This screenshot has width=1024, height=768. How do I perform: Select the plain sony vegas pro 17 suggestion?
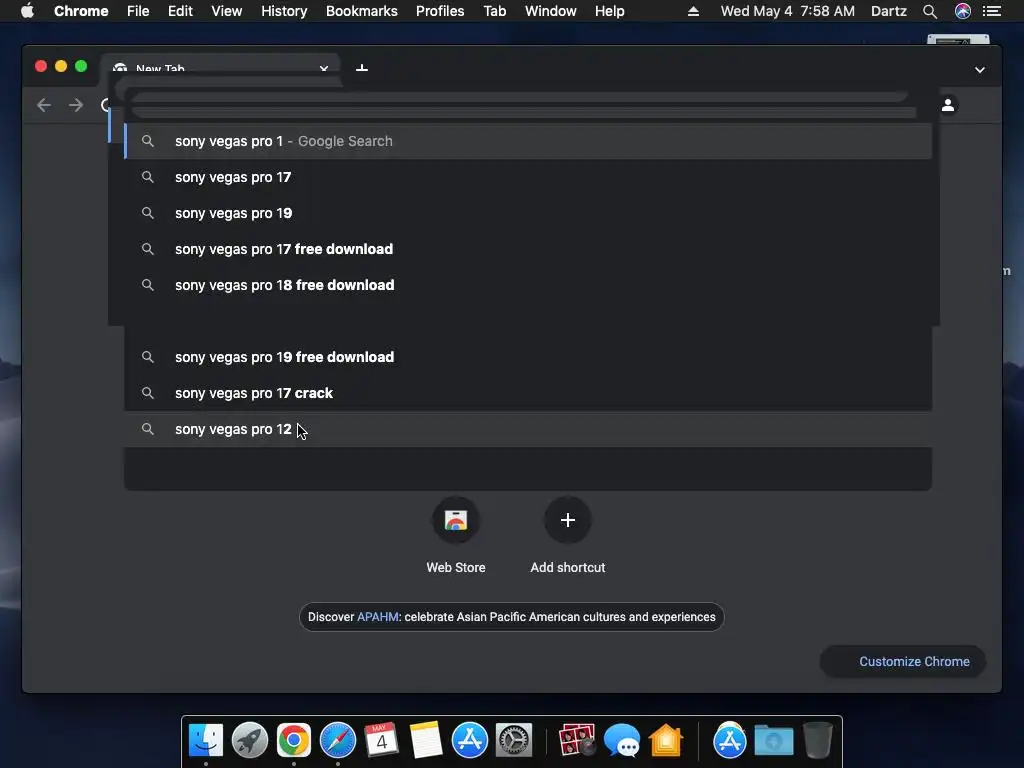pos(528,177)
